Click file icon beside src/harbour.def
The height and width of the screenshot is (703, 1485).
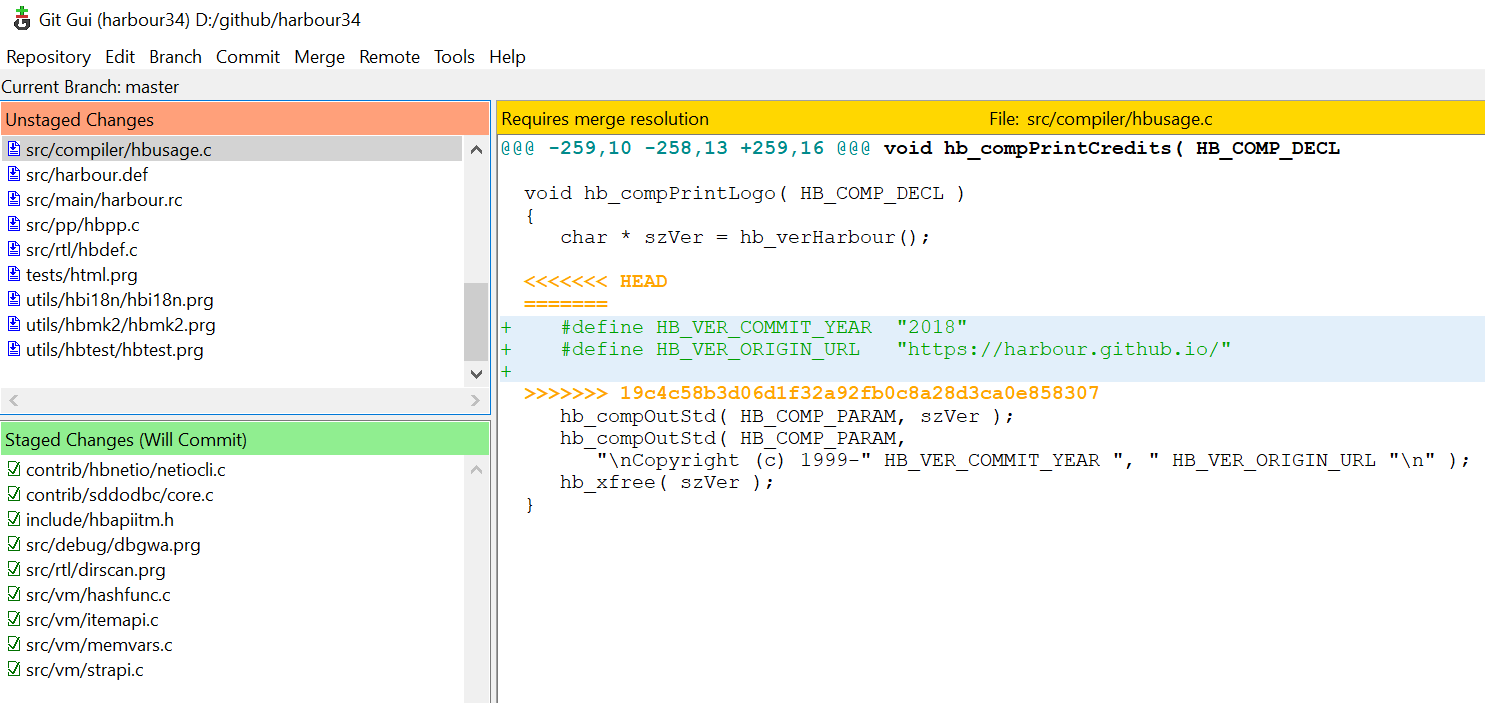14,175
